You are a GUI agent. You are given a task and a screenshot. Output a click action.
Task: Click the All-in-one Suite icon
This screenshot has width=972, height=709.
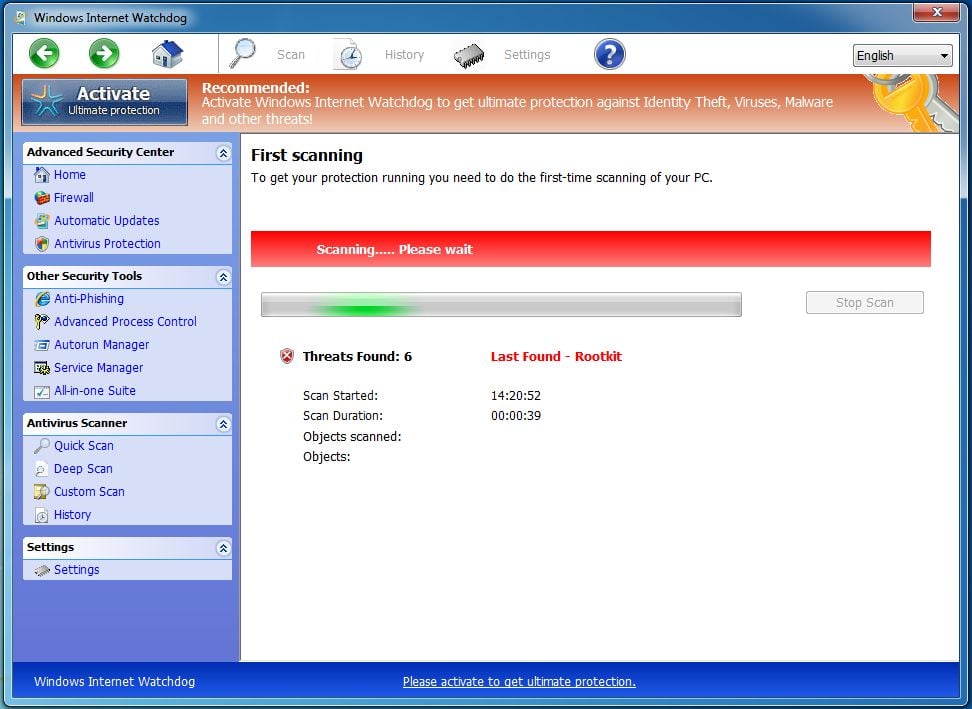click(x=42, y=391)
